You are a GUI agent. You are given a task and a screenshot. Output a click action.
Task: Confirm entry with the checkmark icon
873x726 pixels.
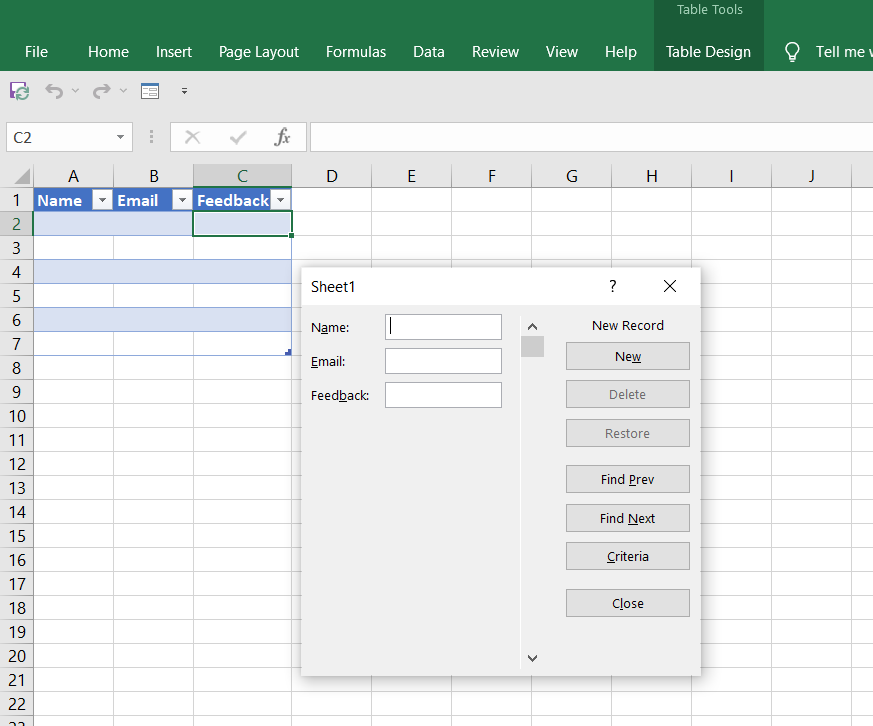point(238,137)
